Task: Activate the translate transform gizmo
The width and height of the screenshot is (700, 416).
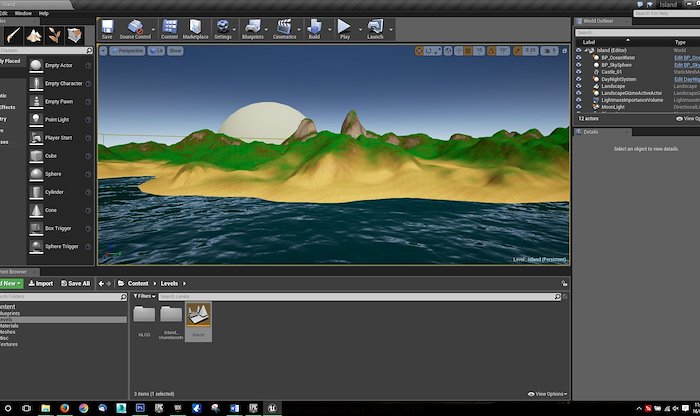Action: click(419, 51)
